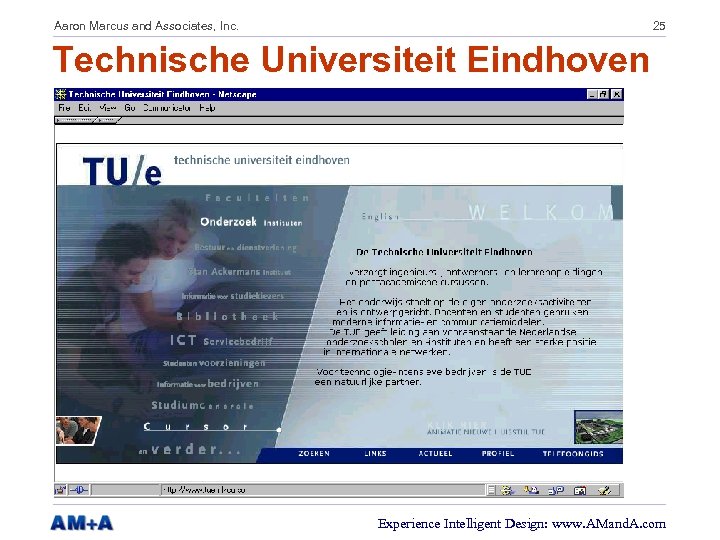
Task: Open the Bestuur en dienstverlening link
Action: pos(245,248)
